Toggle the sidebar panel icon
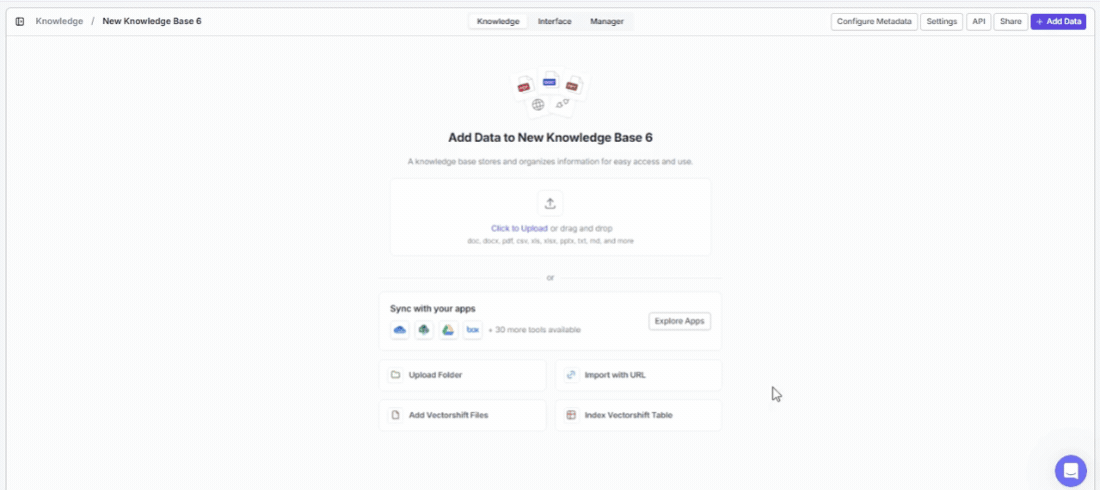 pyautogui.click(x=20, y=22)
